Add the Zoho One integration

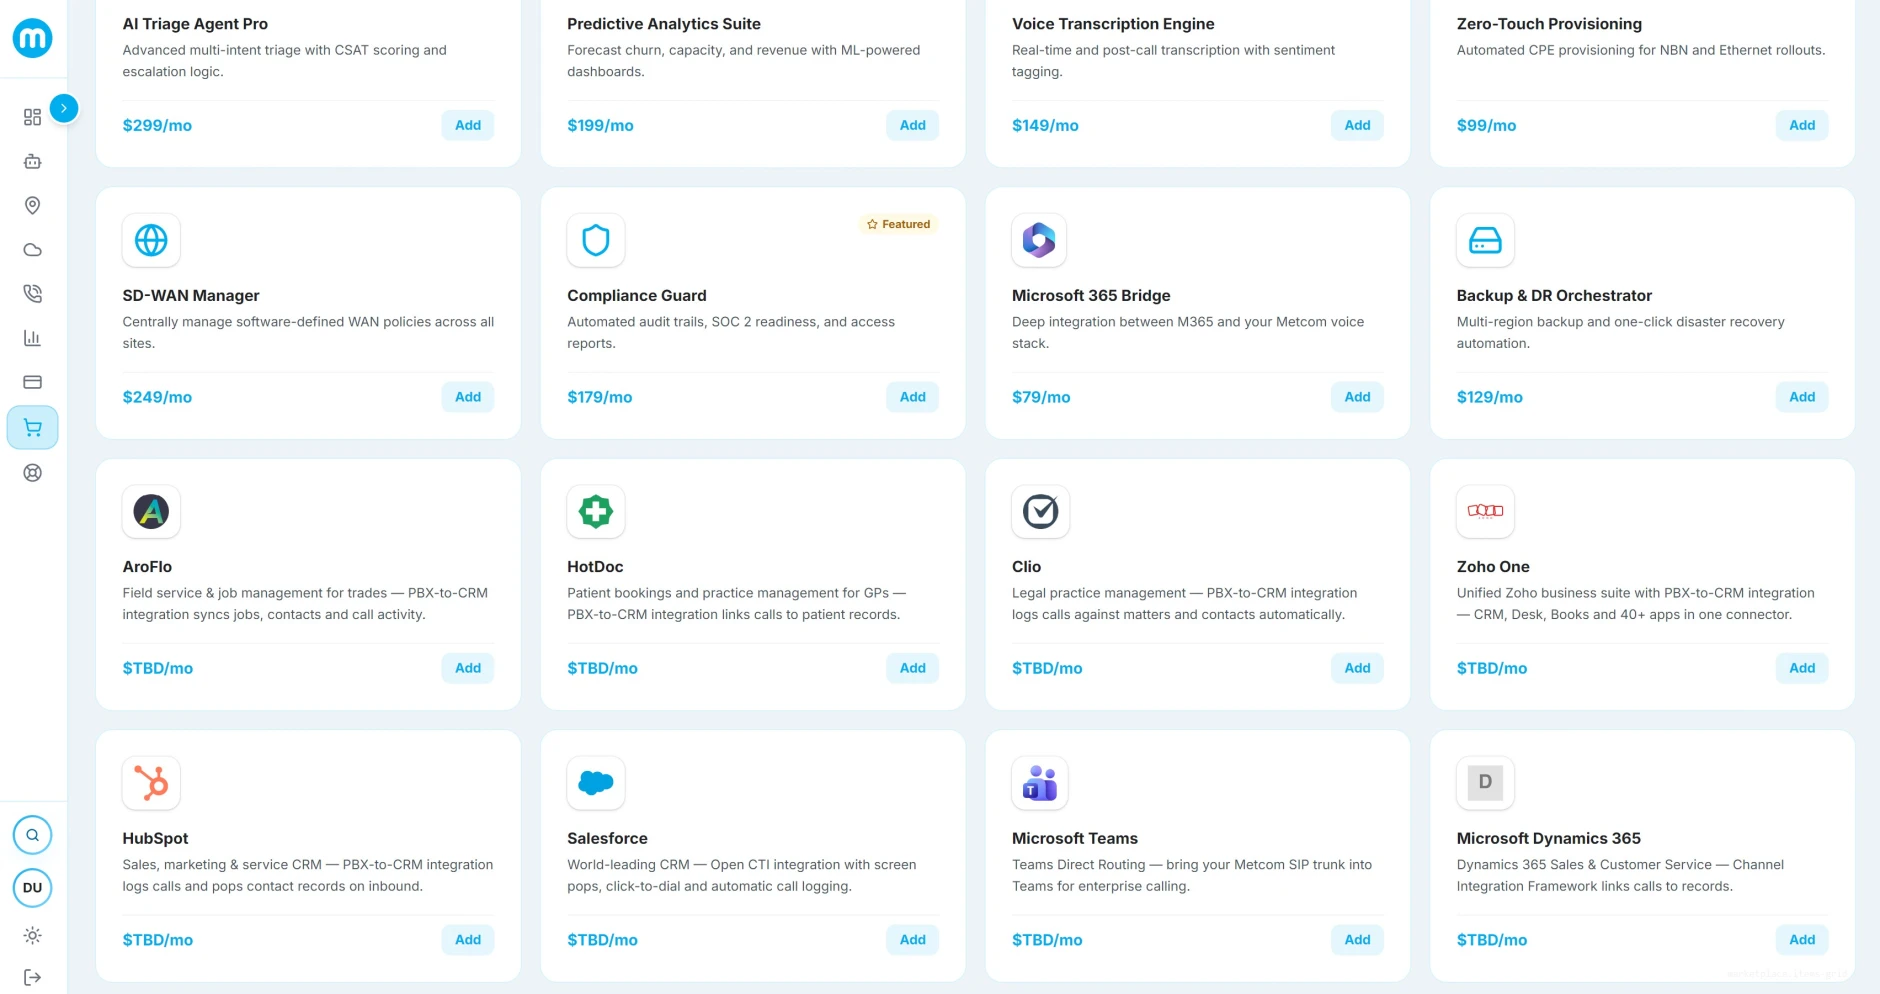click(1802, 668)
